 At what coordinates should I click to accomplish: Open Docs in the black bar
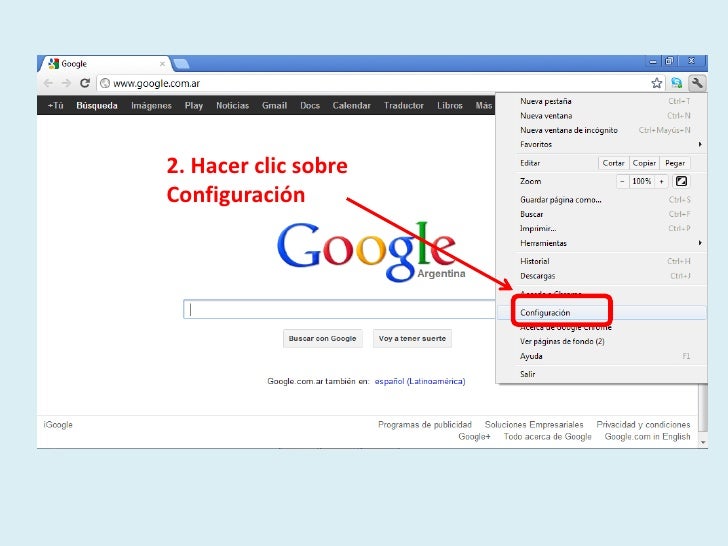(x=310, y=105)
